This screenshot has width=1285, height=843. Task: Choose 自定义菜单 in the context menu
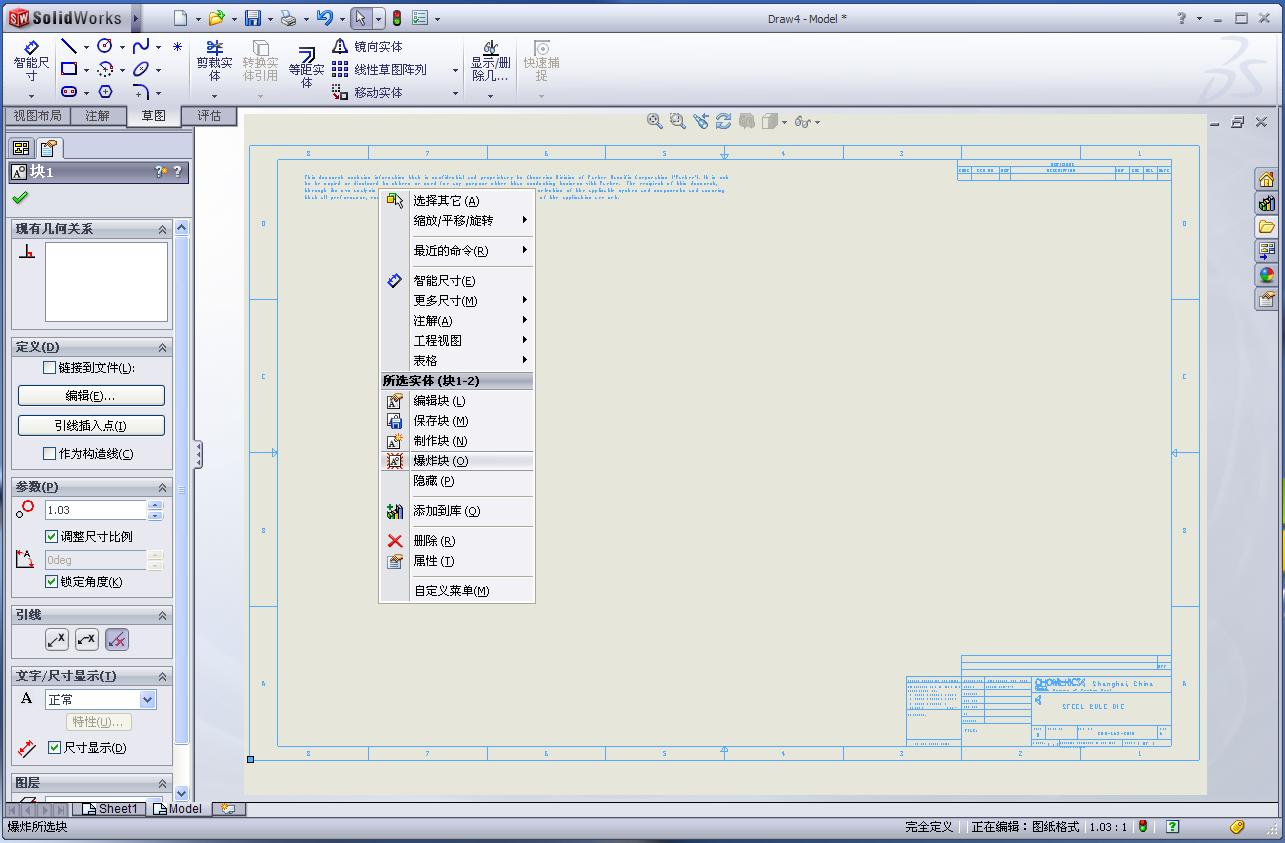pyautogui.click(x=457, y=591)
